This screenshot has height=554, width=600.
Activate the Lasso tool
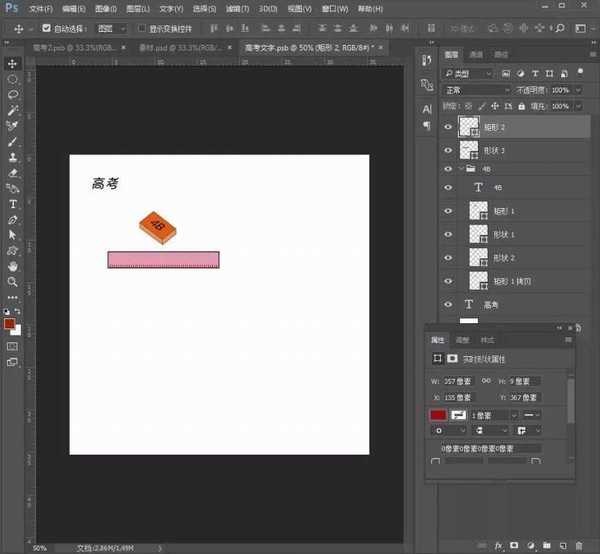point(13,94)
